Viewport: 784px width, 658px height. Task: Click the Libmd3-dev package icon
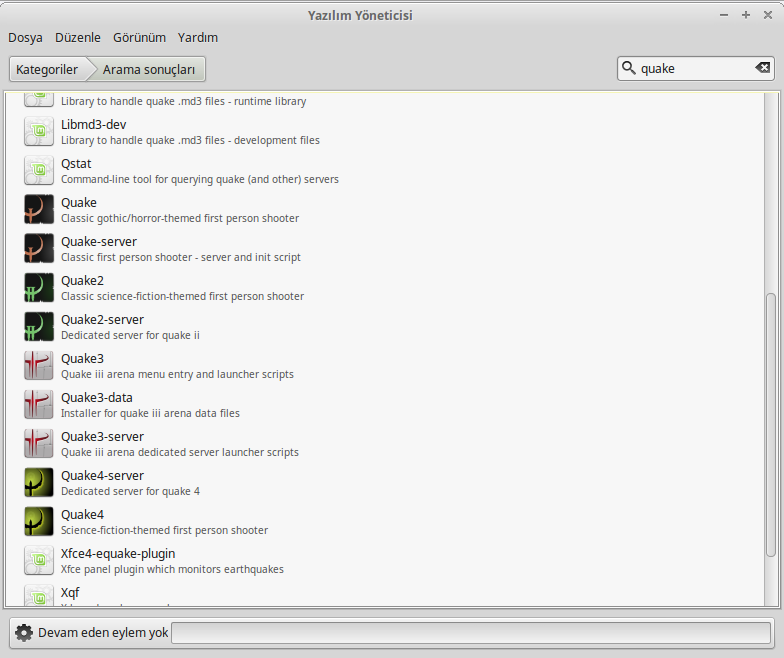(38, 132)
